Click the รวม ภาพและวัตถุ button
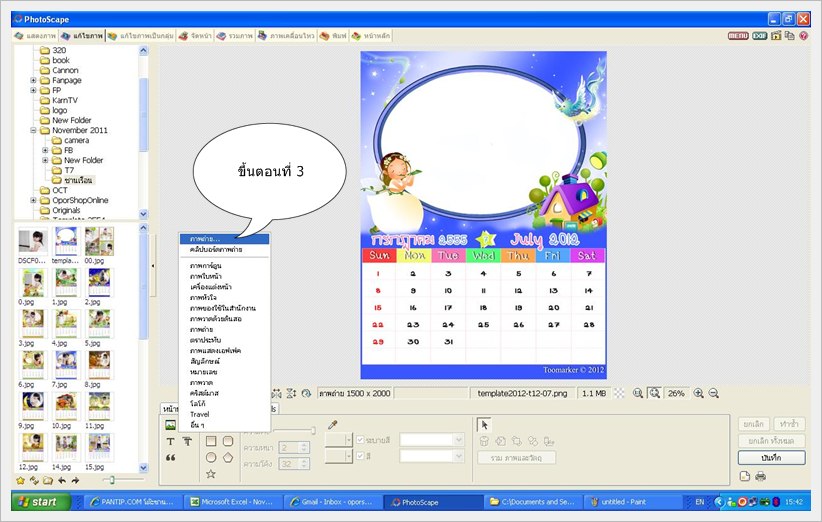Screen dimensions: 822x522 click(516, 458)
